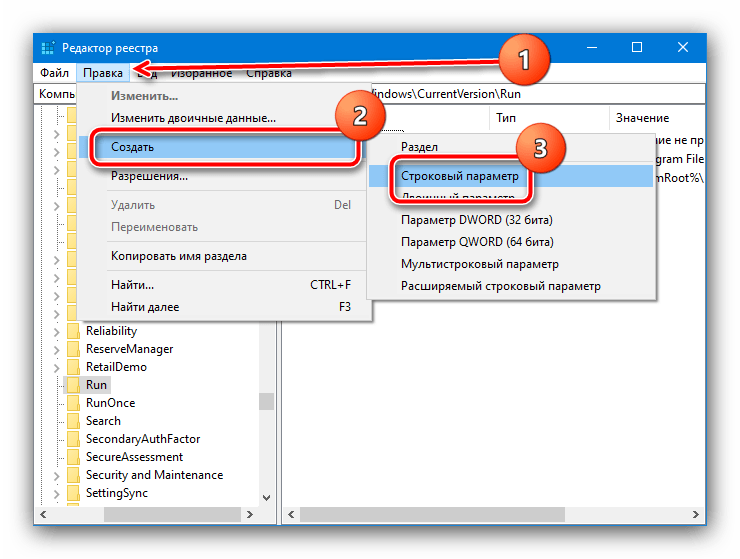Open the Правка menu
The height and width of the screenshot is (559, 740).
click(103, 73)
